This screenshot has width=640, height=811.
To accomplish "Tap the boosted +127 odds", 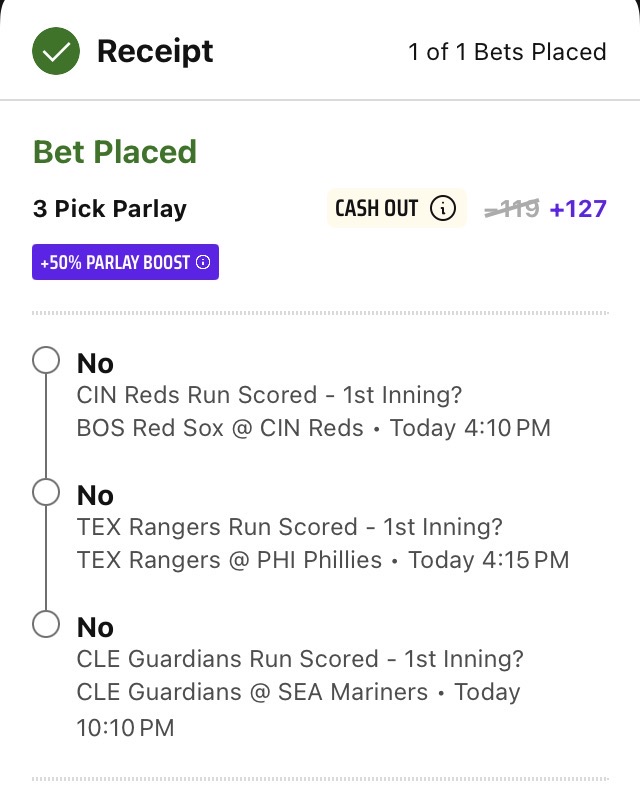I will point(578,209).
